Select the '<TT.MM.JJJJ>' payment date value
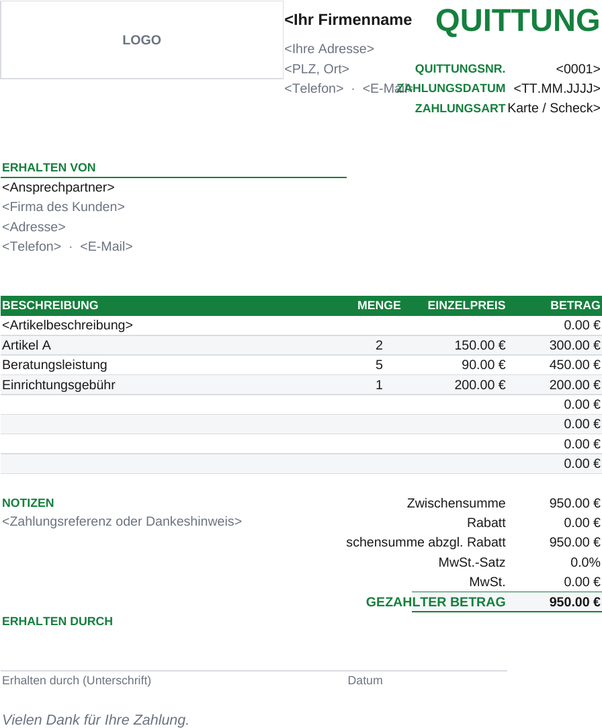This screenshot has width=602, height=728. click(x=557, y=88)
